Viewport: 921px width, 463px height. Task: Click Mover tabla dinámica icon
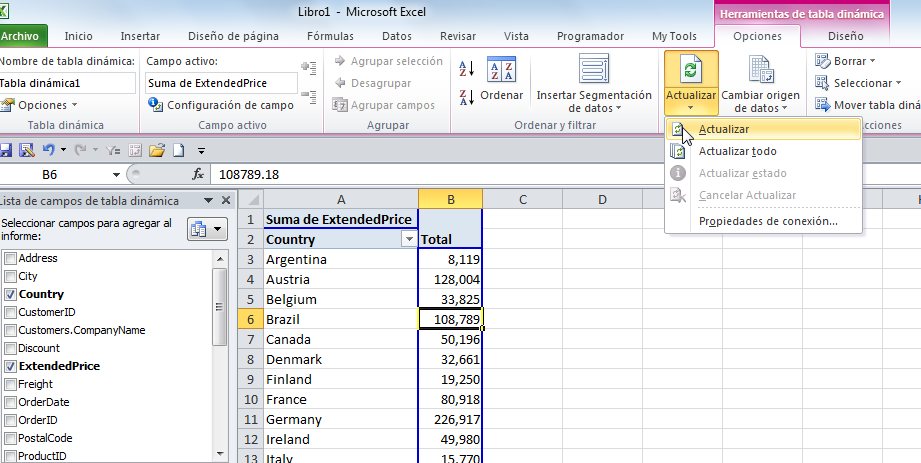pyautogui.click(x=822, y=105)
